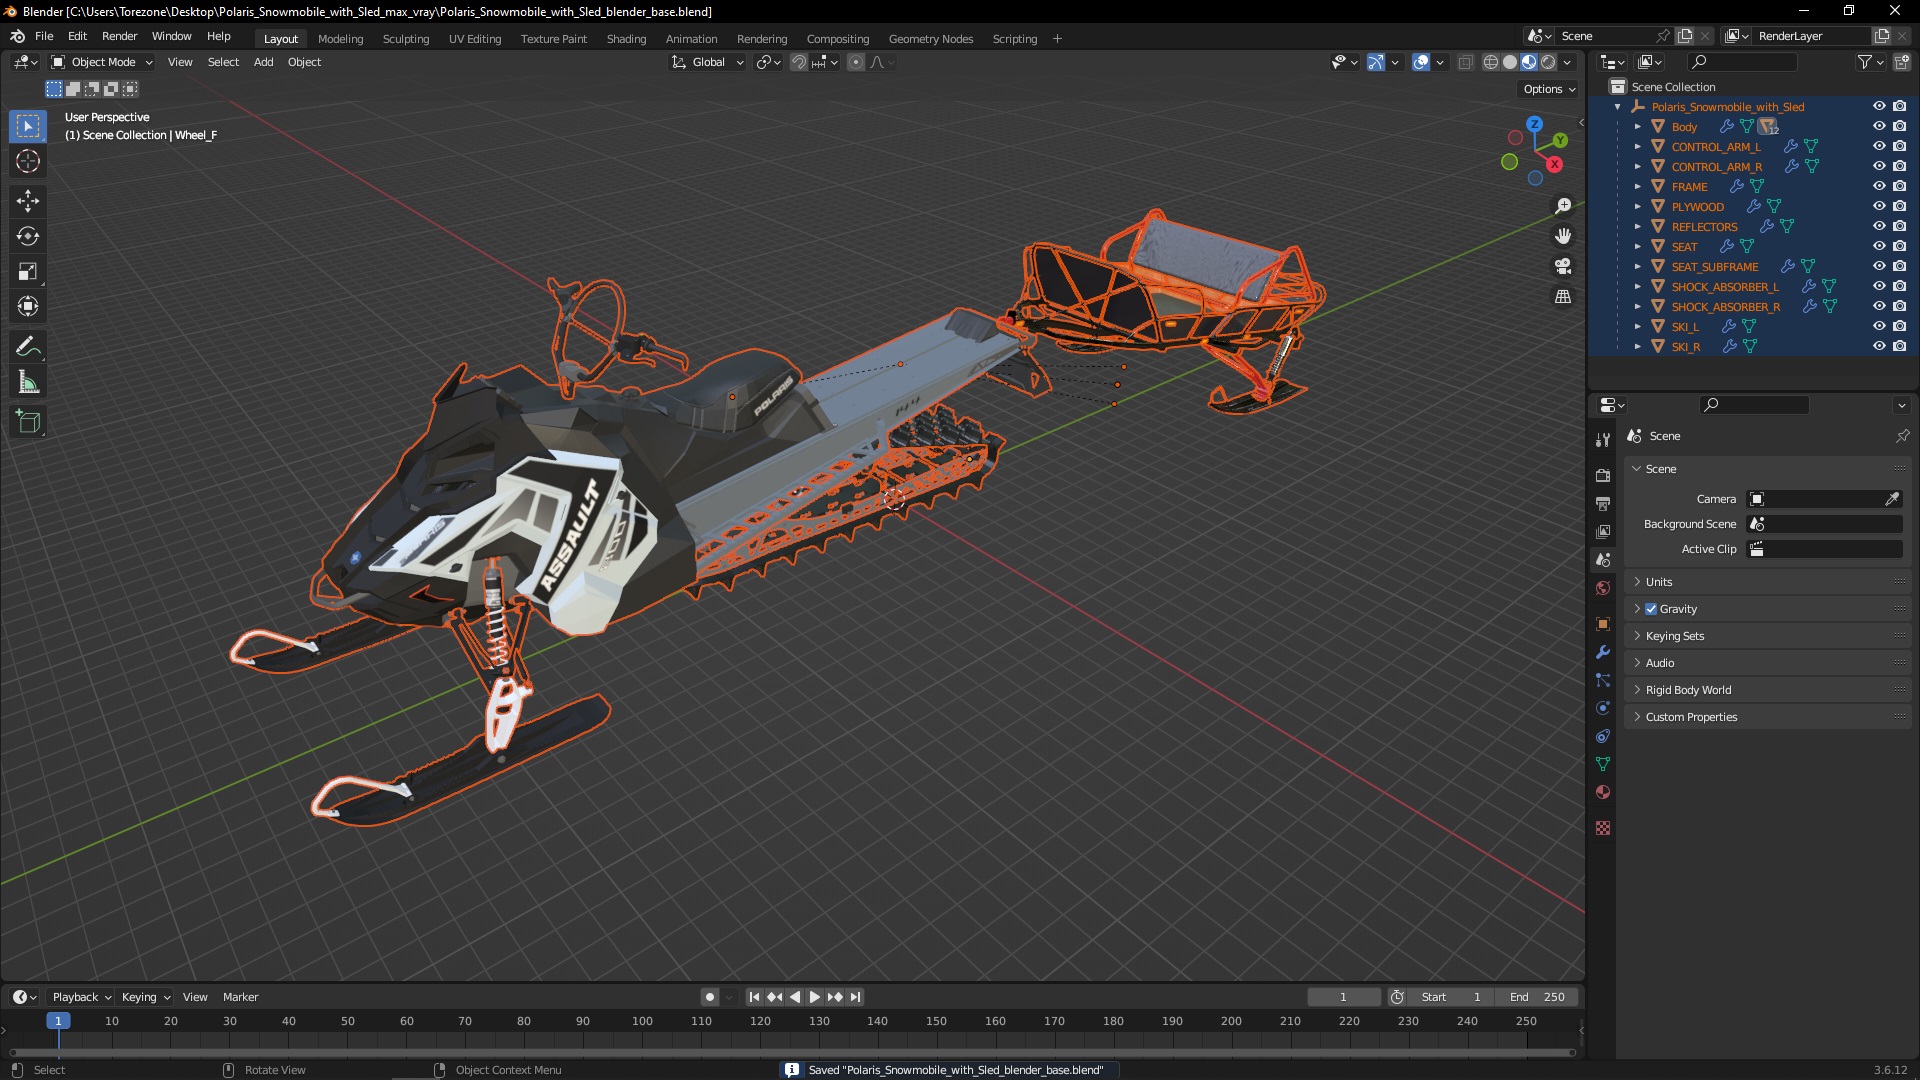Open the Modifier properties tab
Viewport: 1920px width, 1080px height.
[x=1603, y=652]
